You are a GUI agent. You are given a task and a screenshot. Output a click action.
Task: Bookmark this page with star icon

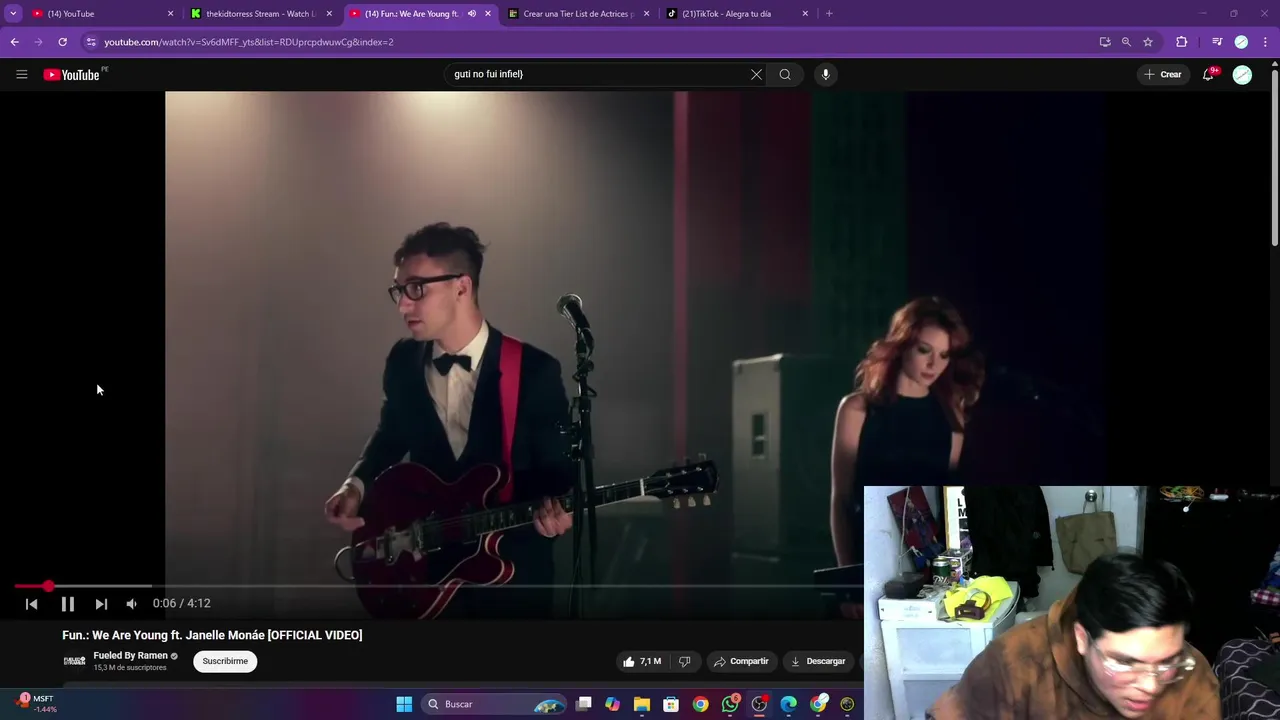1148,42
